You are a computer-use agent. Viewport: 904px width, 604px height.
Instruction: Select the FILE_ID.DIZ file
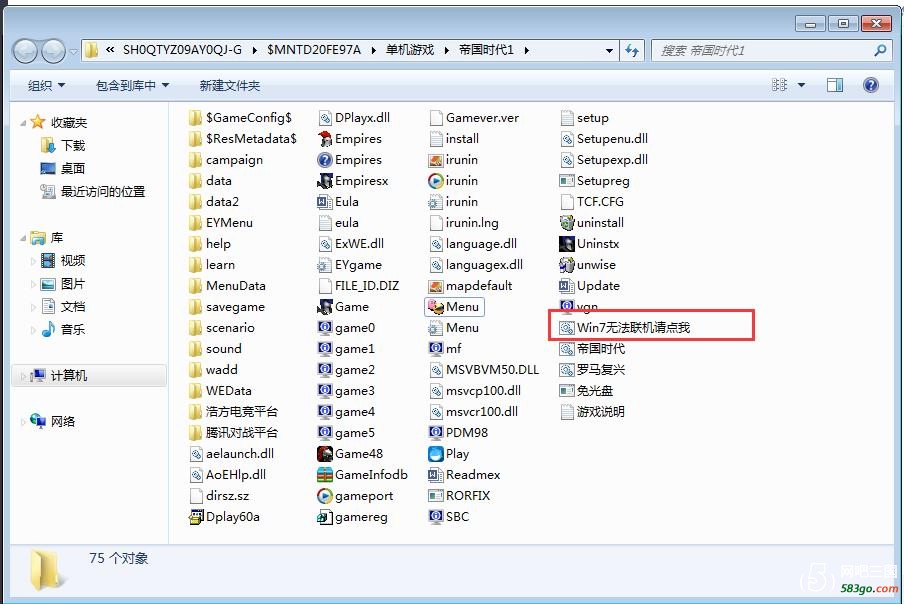(359, 286)
